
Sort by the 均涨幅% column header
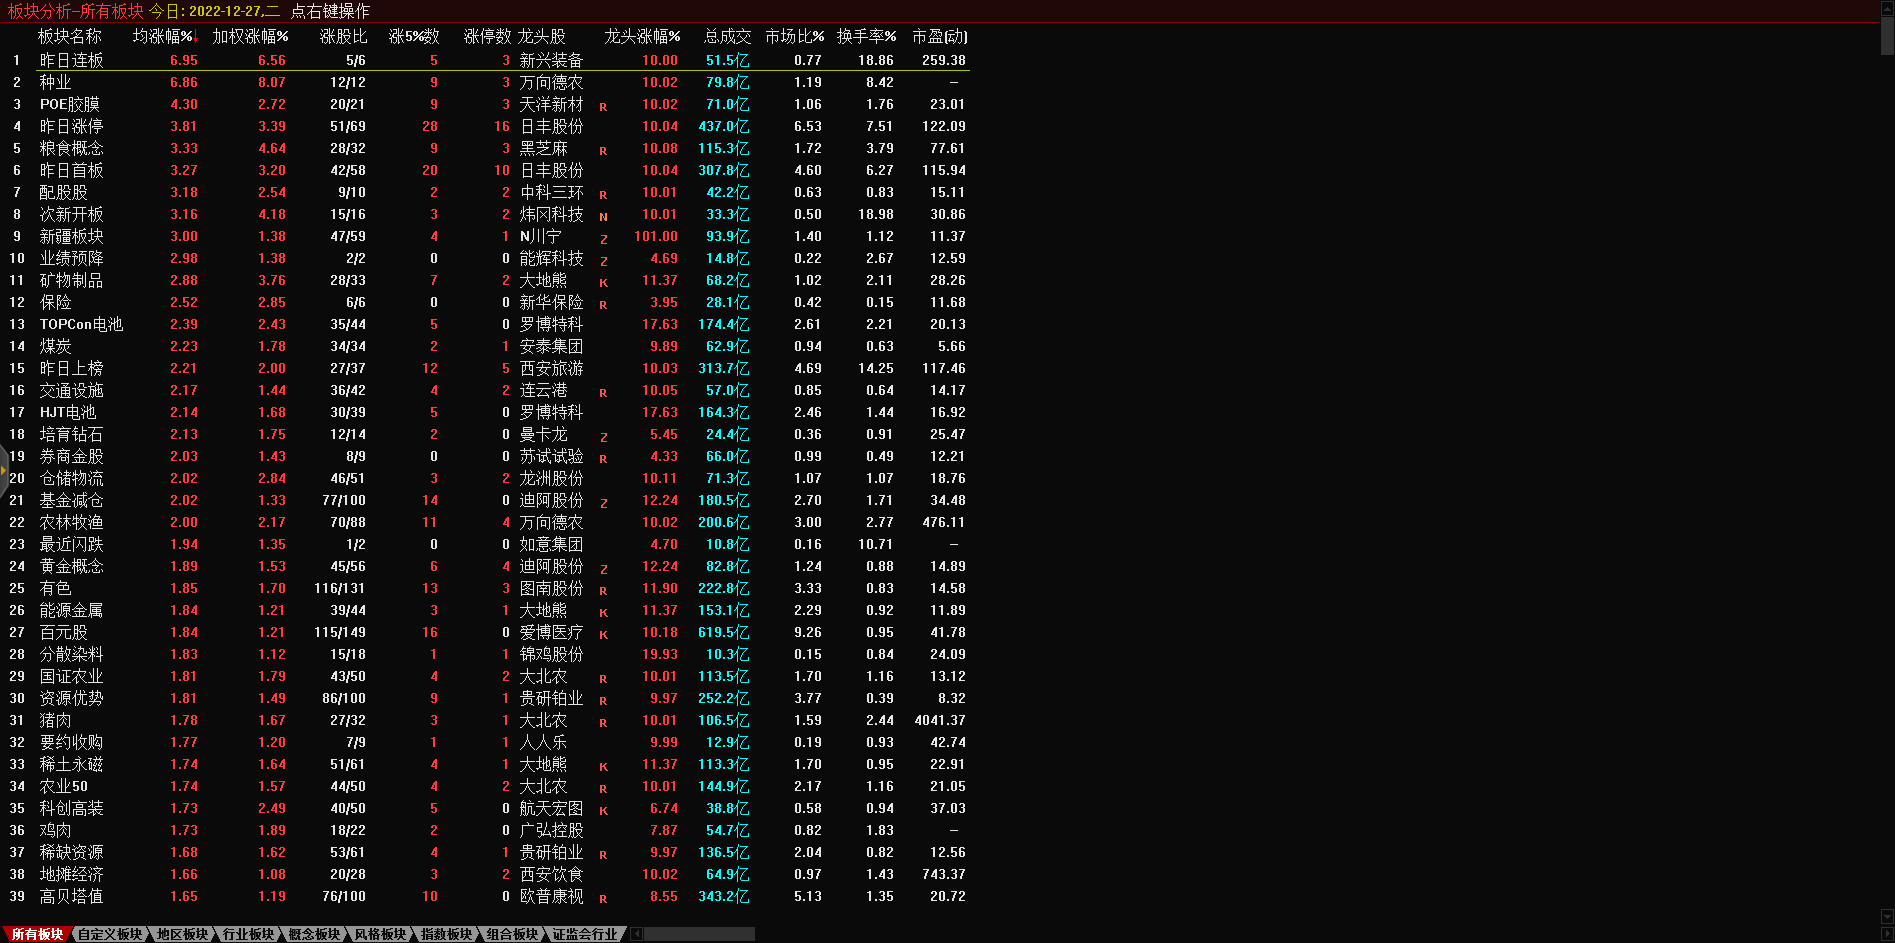pos(163,36)
